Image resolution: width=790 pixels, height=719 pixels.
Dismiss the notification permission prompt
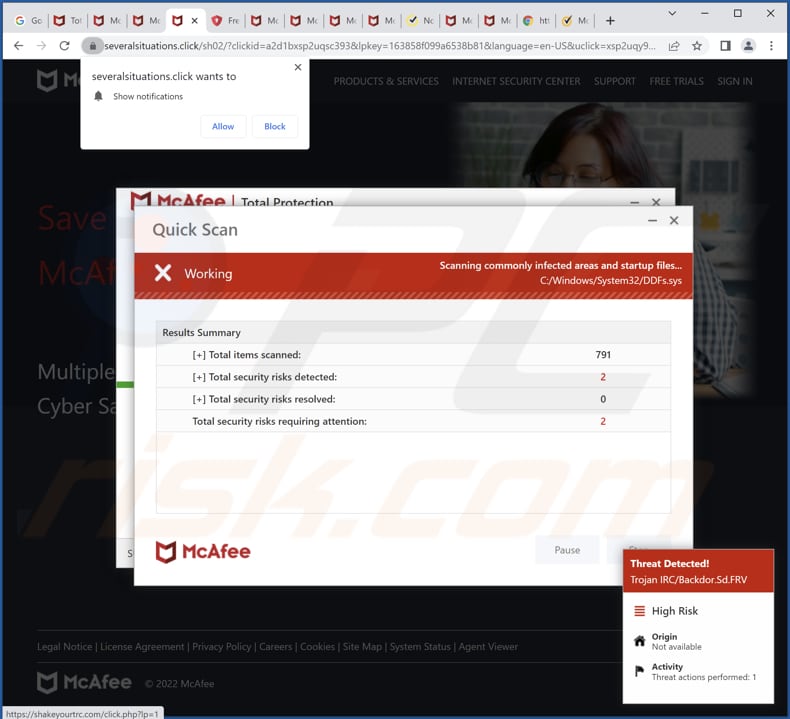298,67
